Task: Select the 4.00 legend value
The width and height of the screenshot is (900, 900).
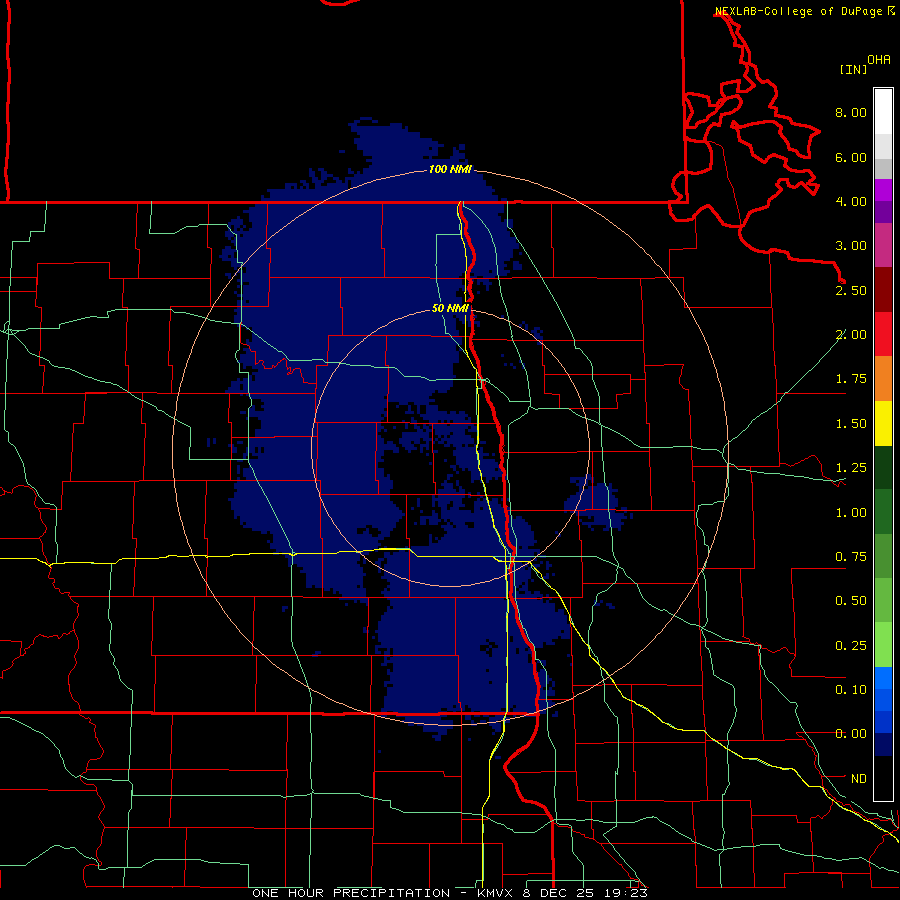Action: tap(851, 201)
